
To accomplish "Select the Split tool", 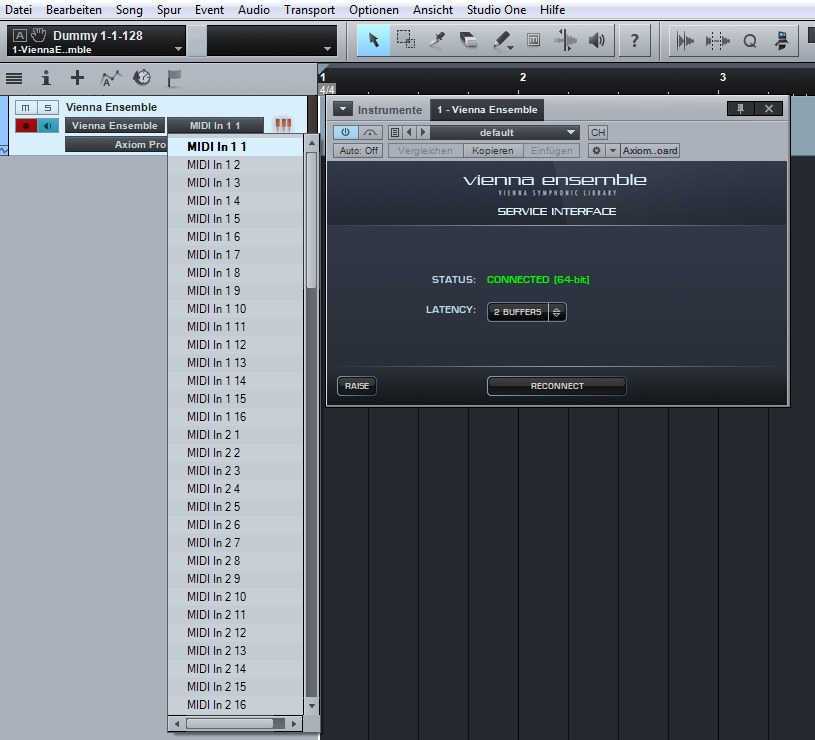I will 437,40.
